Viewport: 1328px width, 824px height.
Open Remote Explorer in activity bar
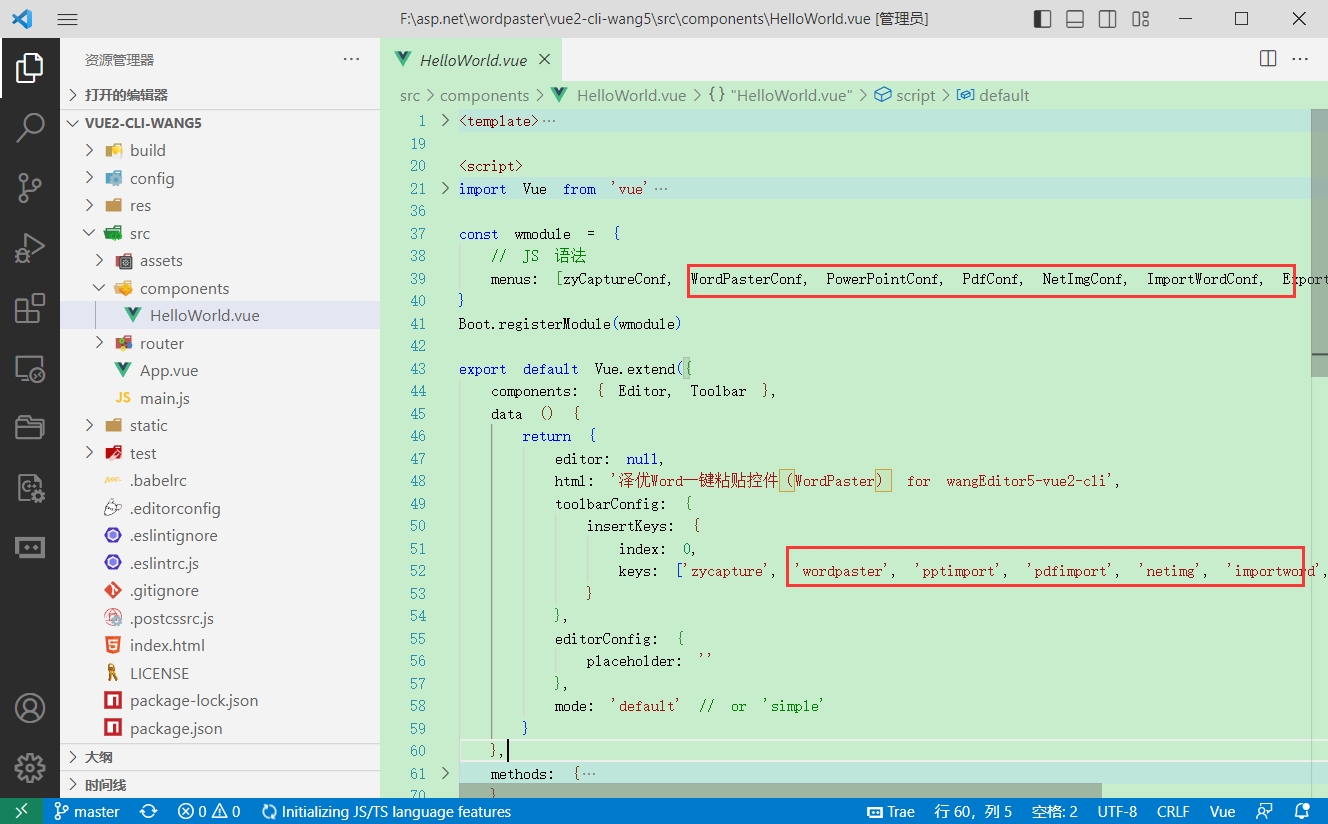[x=30, y=369]
